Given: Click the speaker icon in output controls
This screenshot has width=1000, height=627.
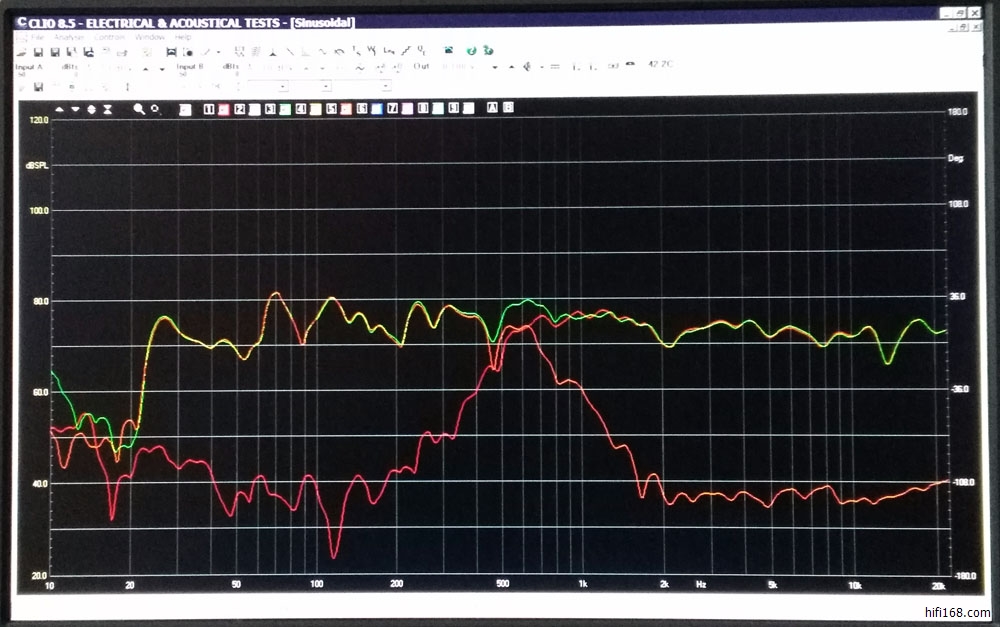Looking at the screenshot, I should point(512,67).
